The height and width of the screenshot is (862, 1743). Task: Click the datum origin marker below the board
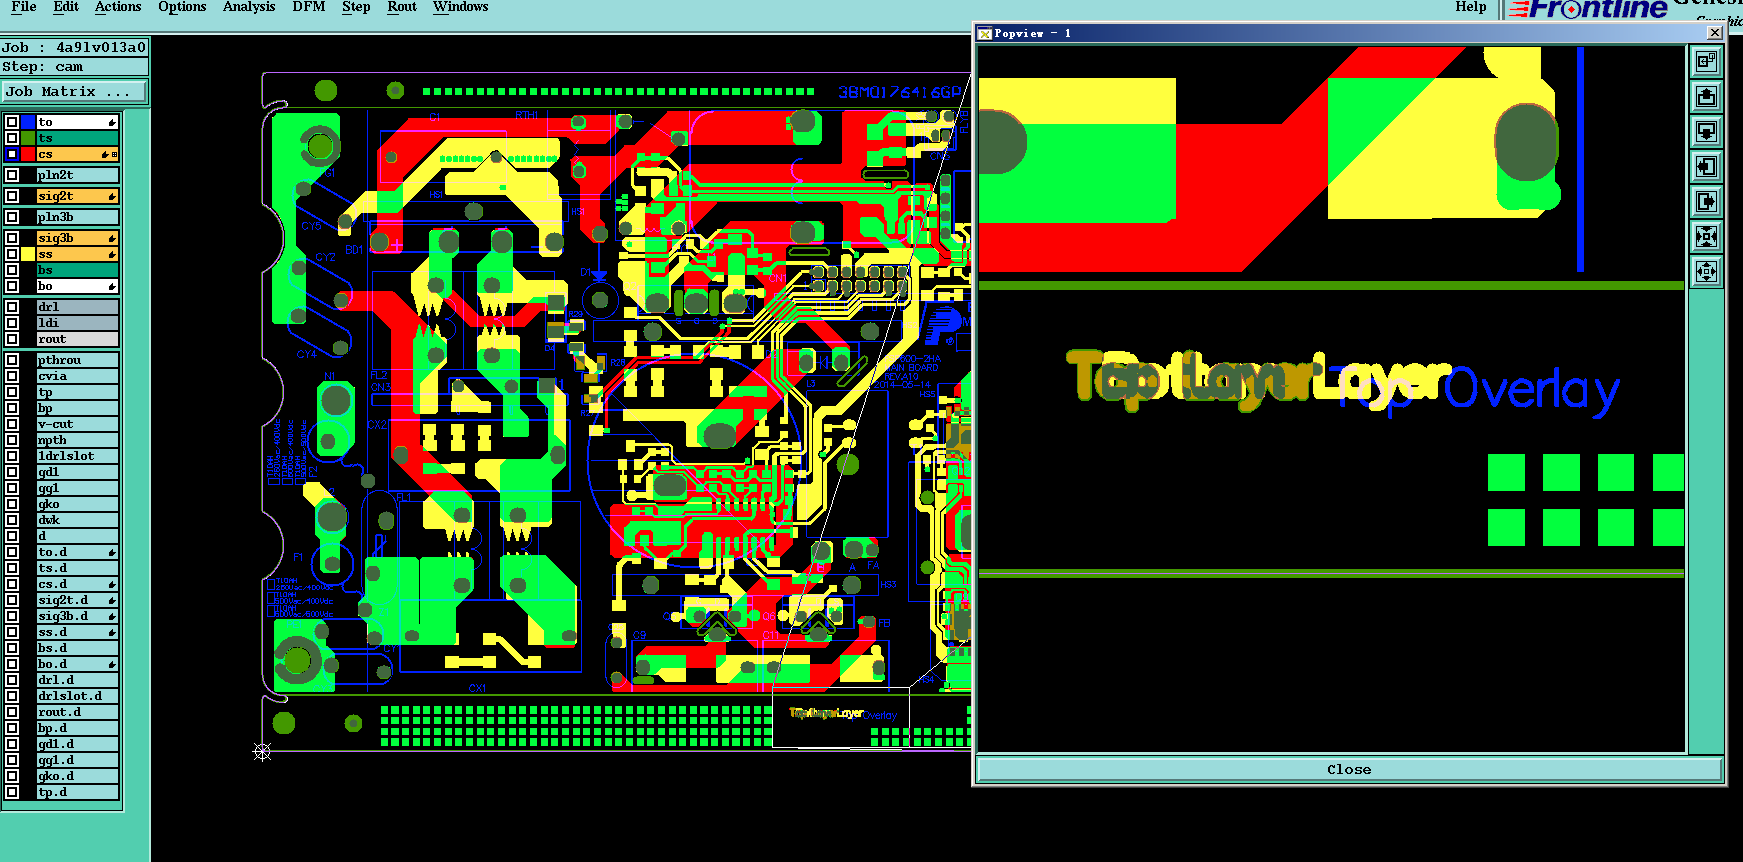tap(262, 752)
